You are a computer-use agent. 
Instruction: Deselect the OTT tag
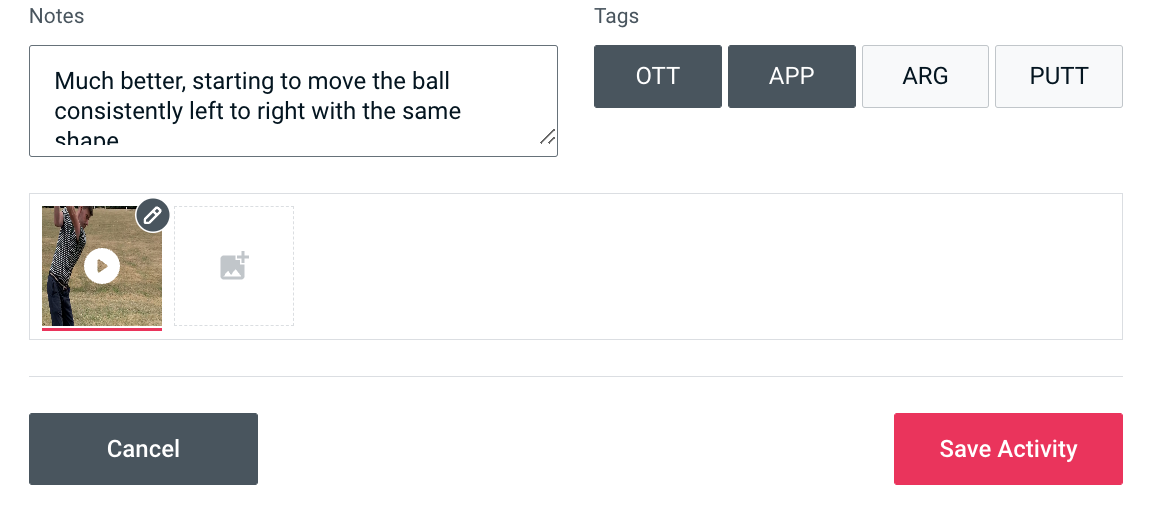(658, 76)
